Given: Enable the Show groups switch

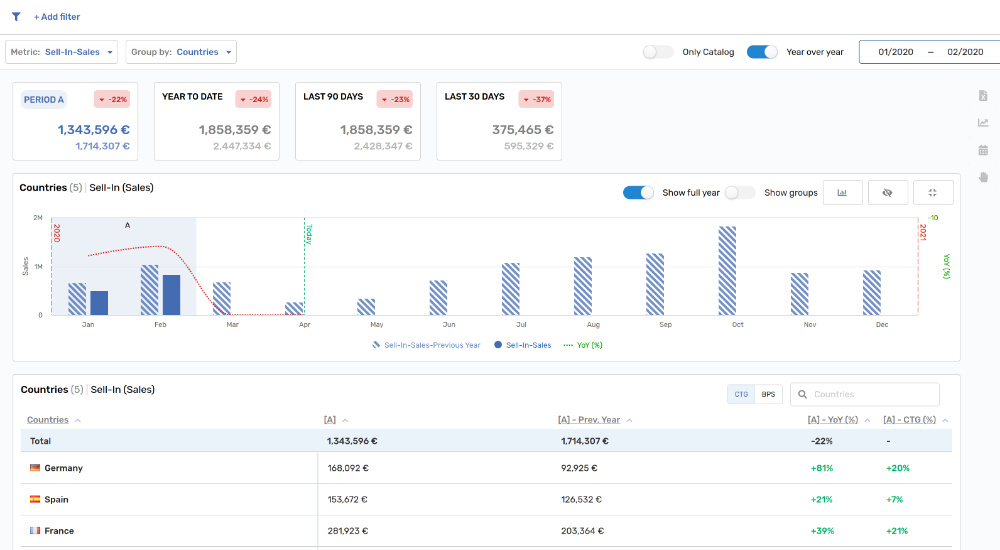Looking at the screenshot, I should pos(739,193).
